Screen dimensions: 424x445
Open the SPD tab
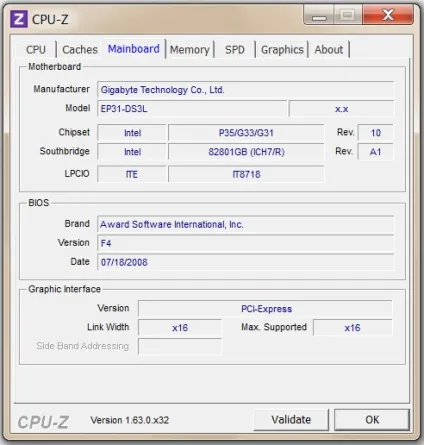(235, 50)
